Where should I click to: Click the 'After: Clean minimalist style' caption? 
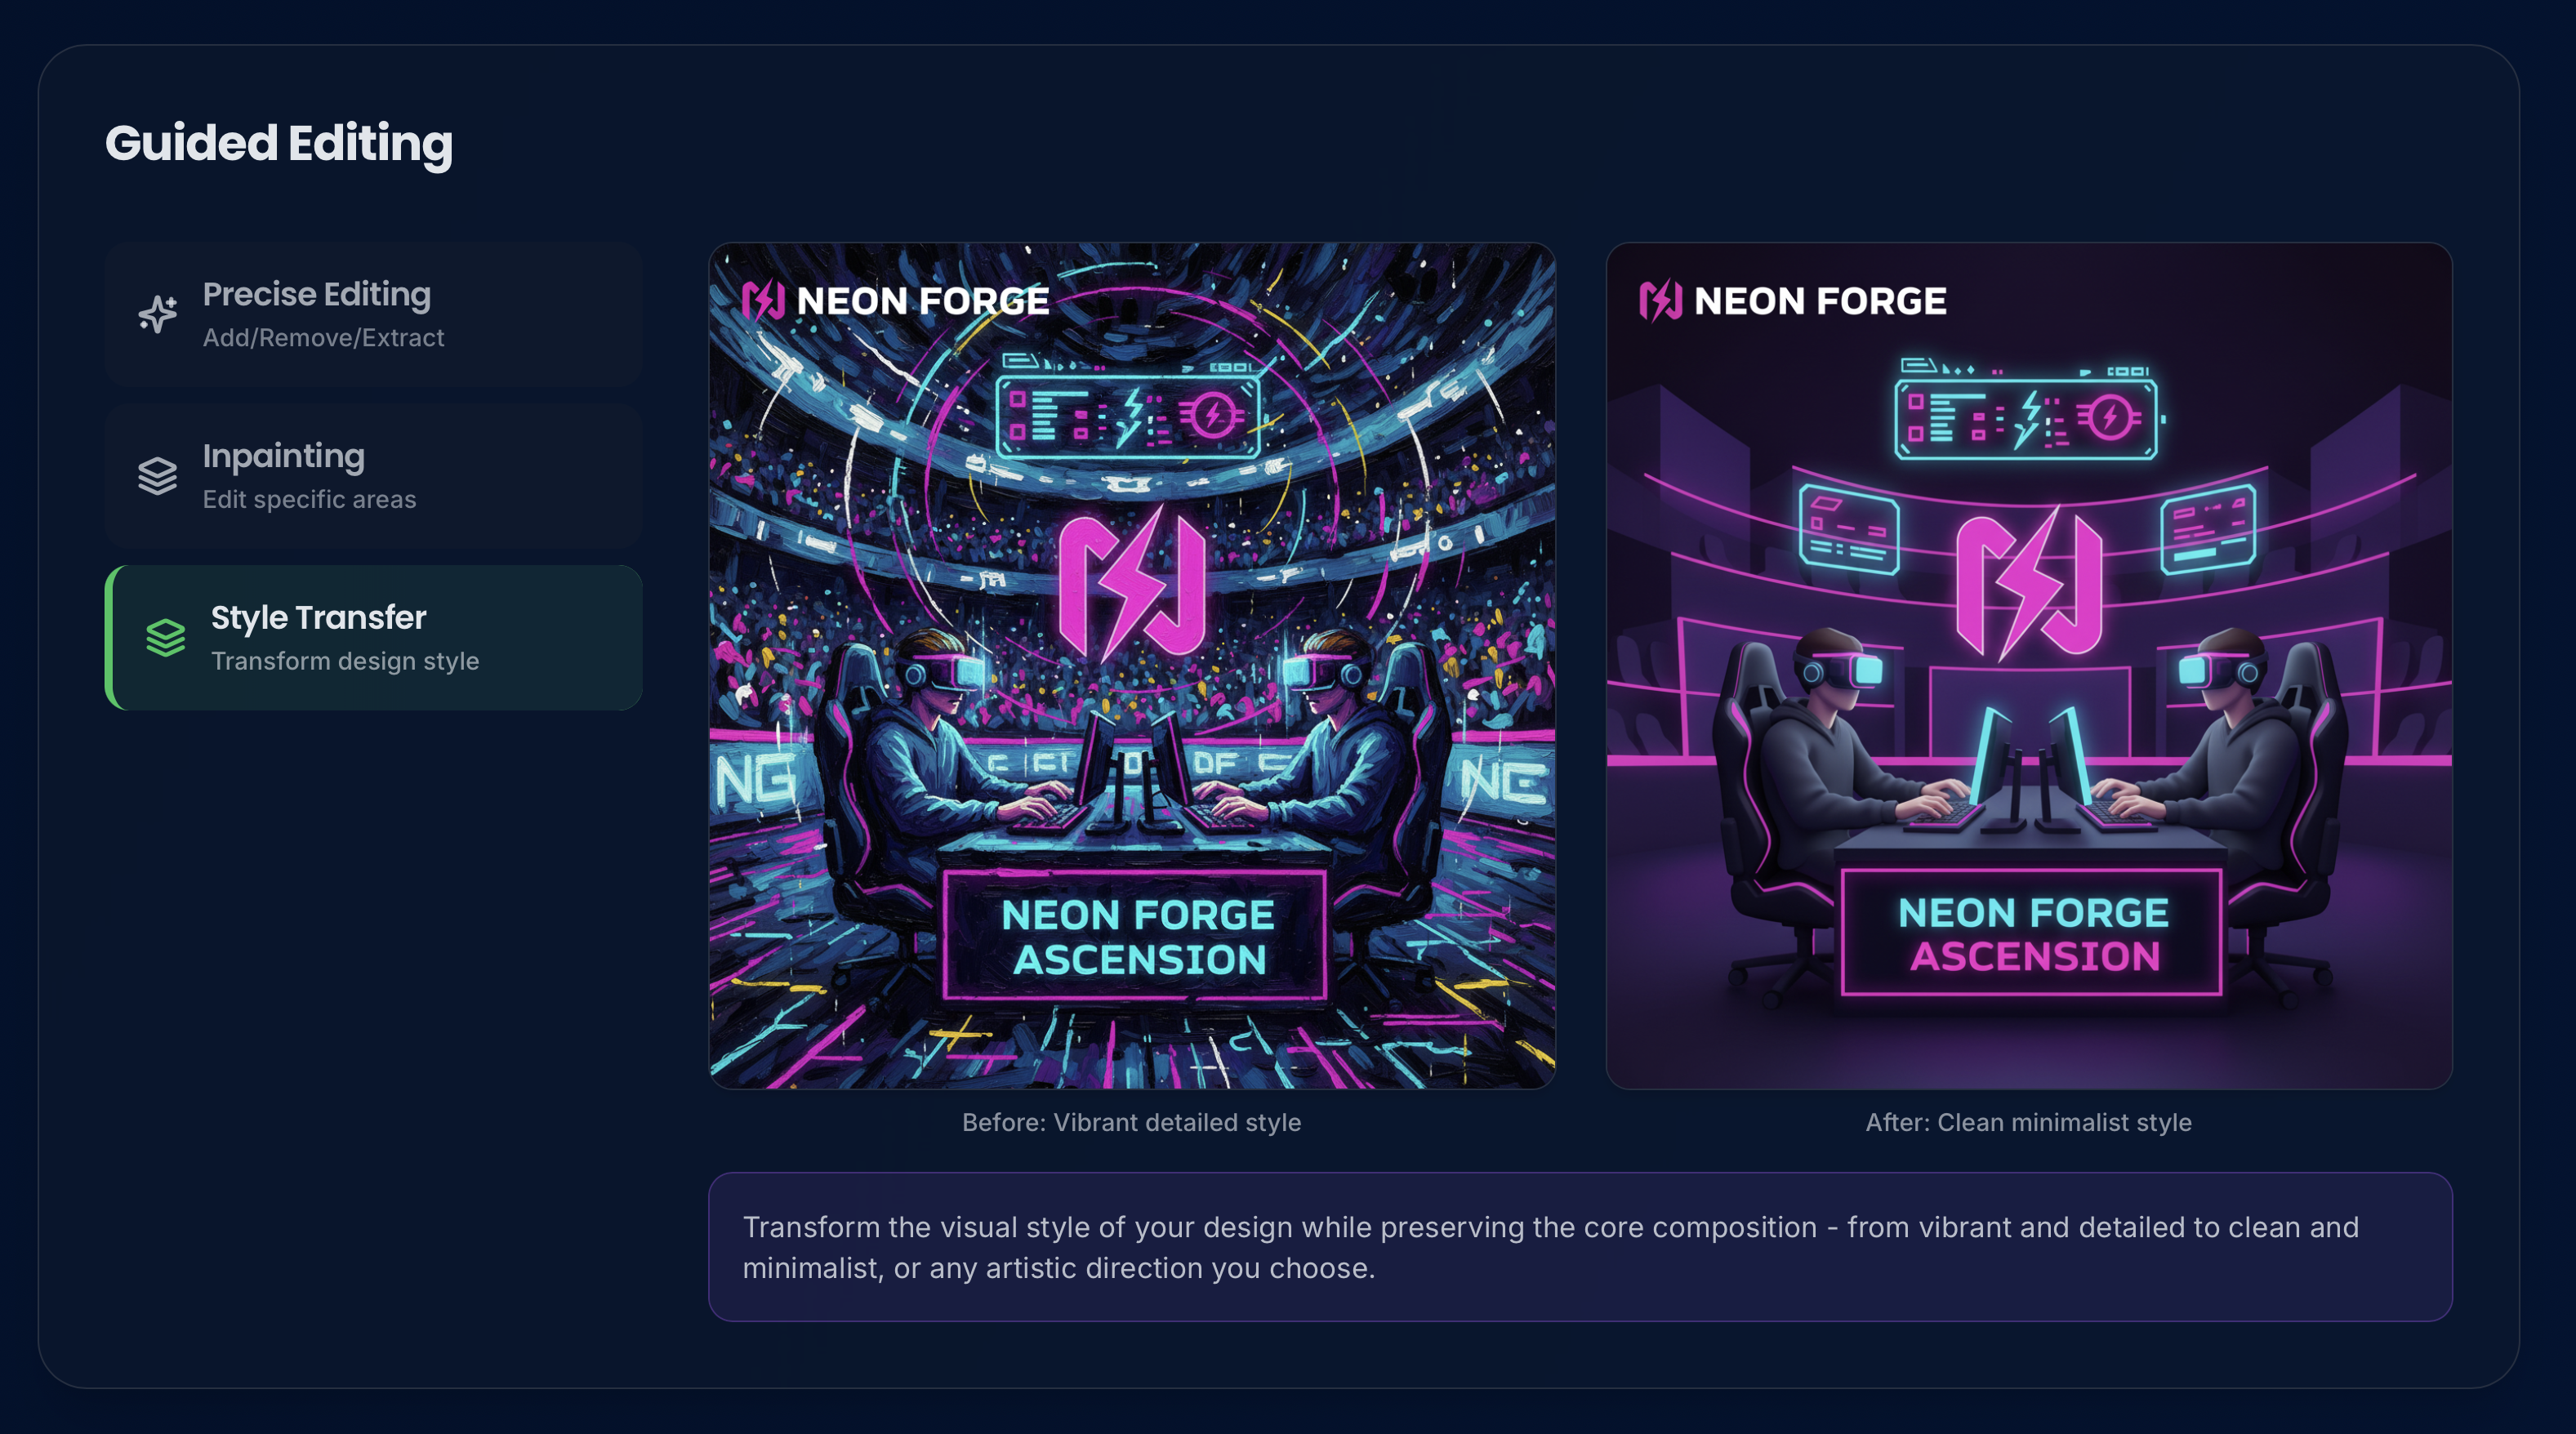tap(2029, 1122)
